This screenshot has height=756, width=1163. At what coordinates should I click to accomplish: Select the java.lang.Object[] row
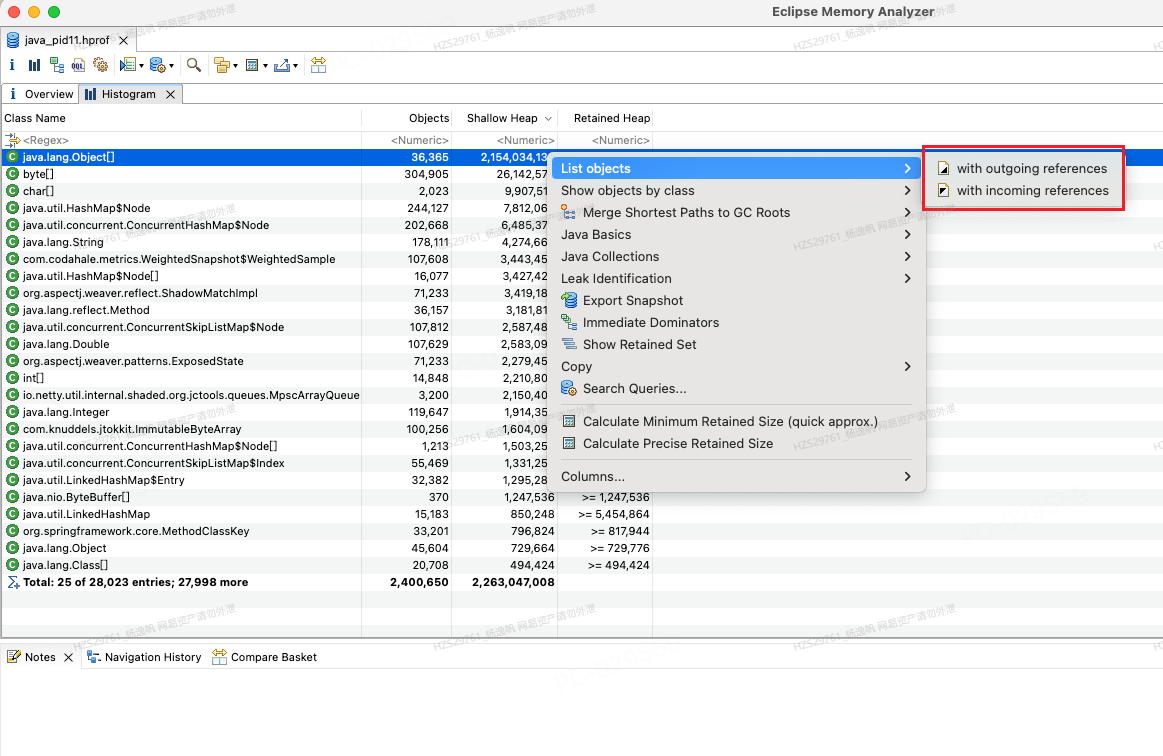tap(276, 157)
